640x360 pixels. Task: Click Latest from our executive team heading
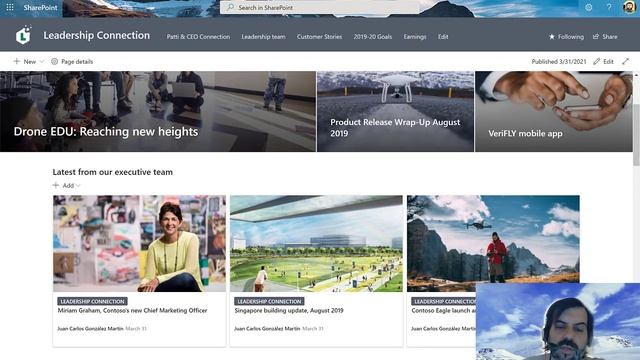point(113,172)
